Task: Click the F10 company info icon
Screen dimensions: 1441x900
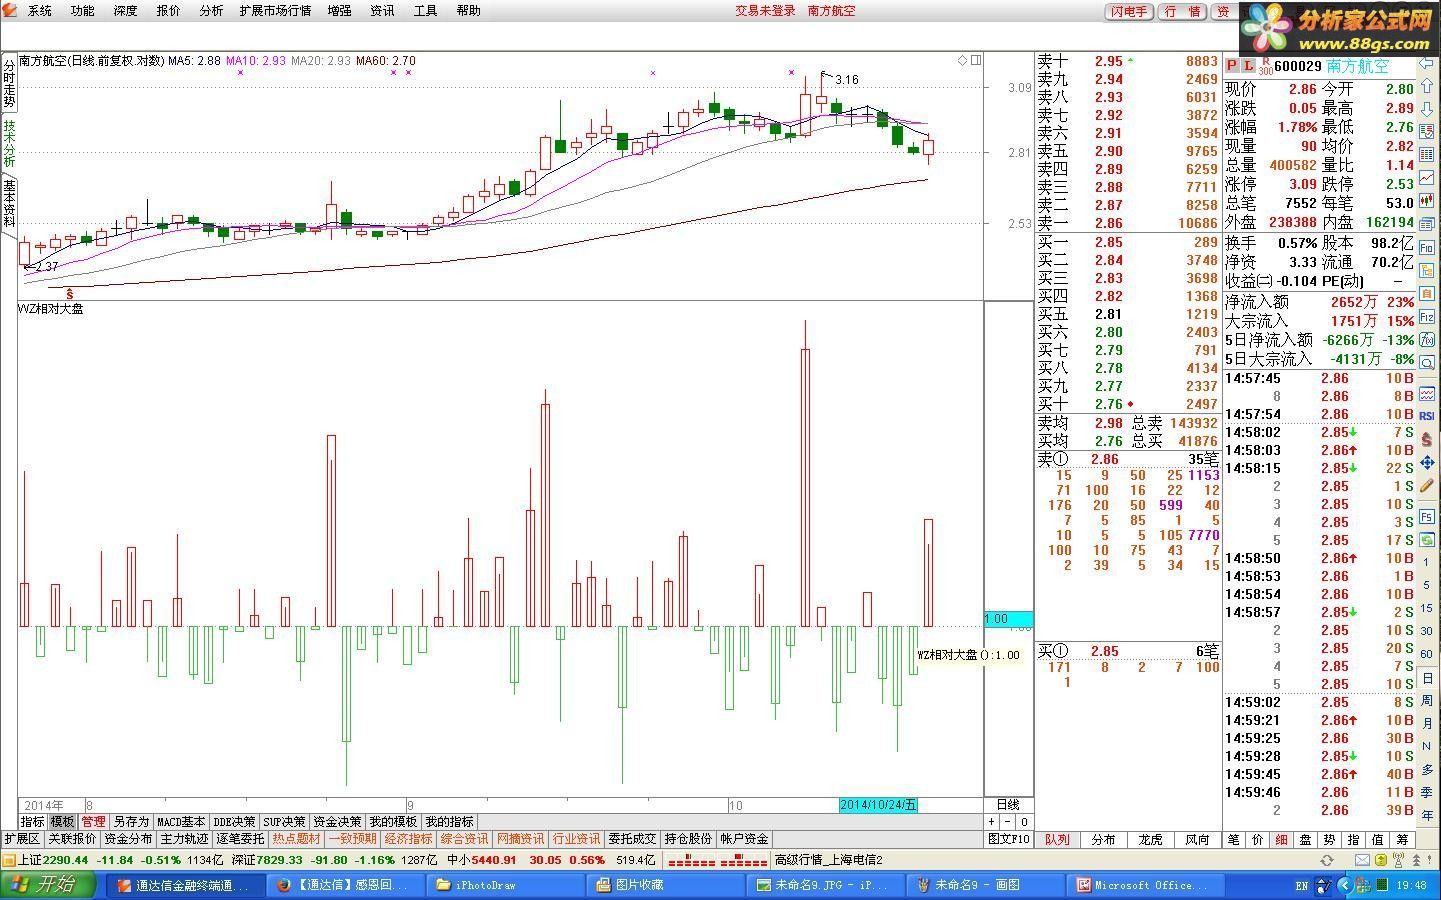Action: (x=1427, y=248)
